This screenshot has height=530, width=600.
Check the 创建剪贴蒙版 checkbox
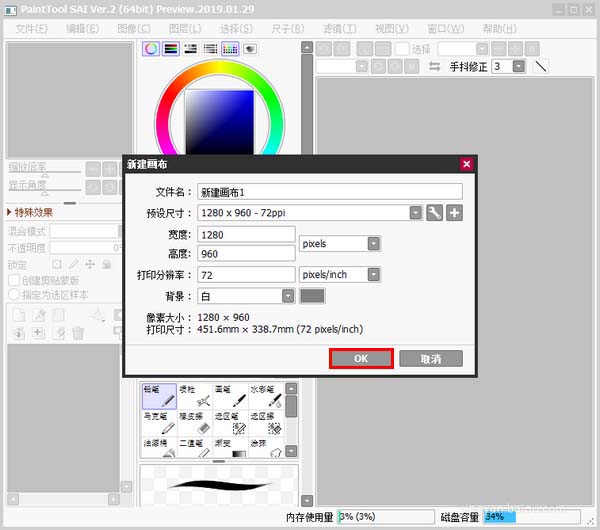[14, 280]
